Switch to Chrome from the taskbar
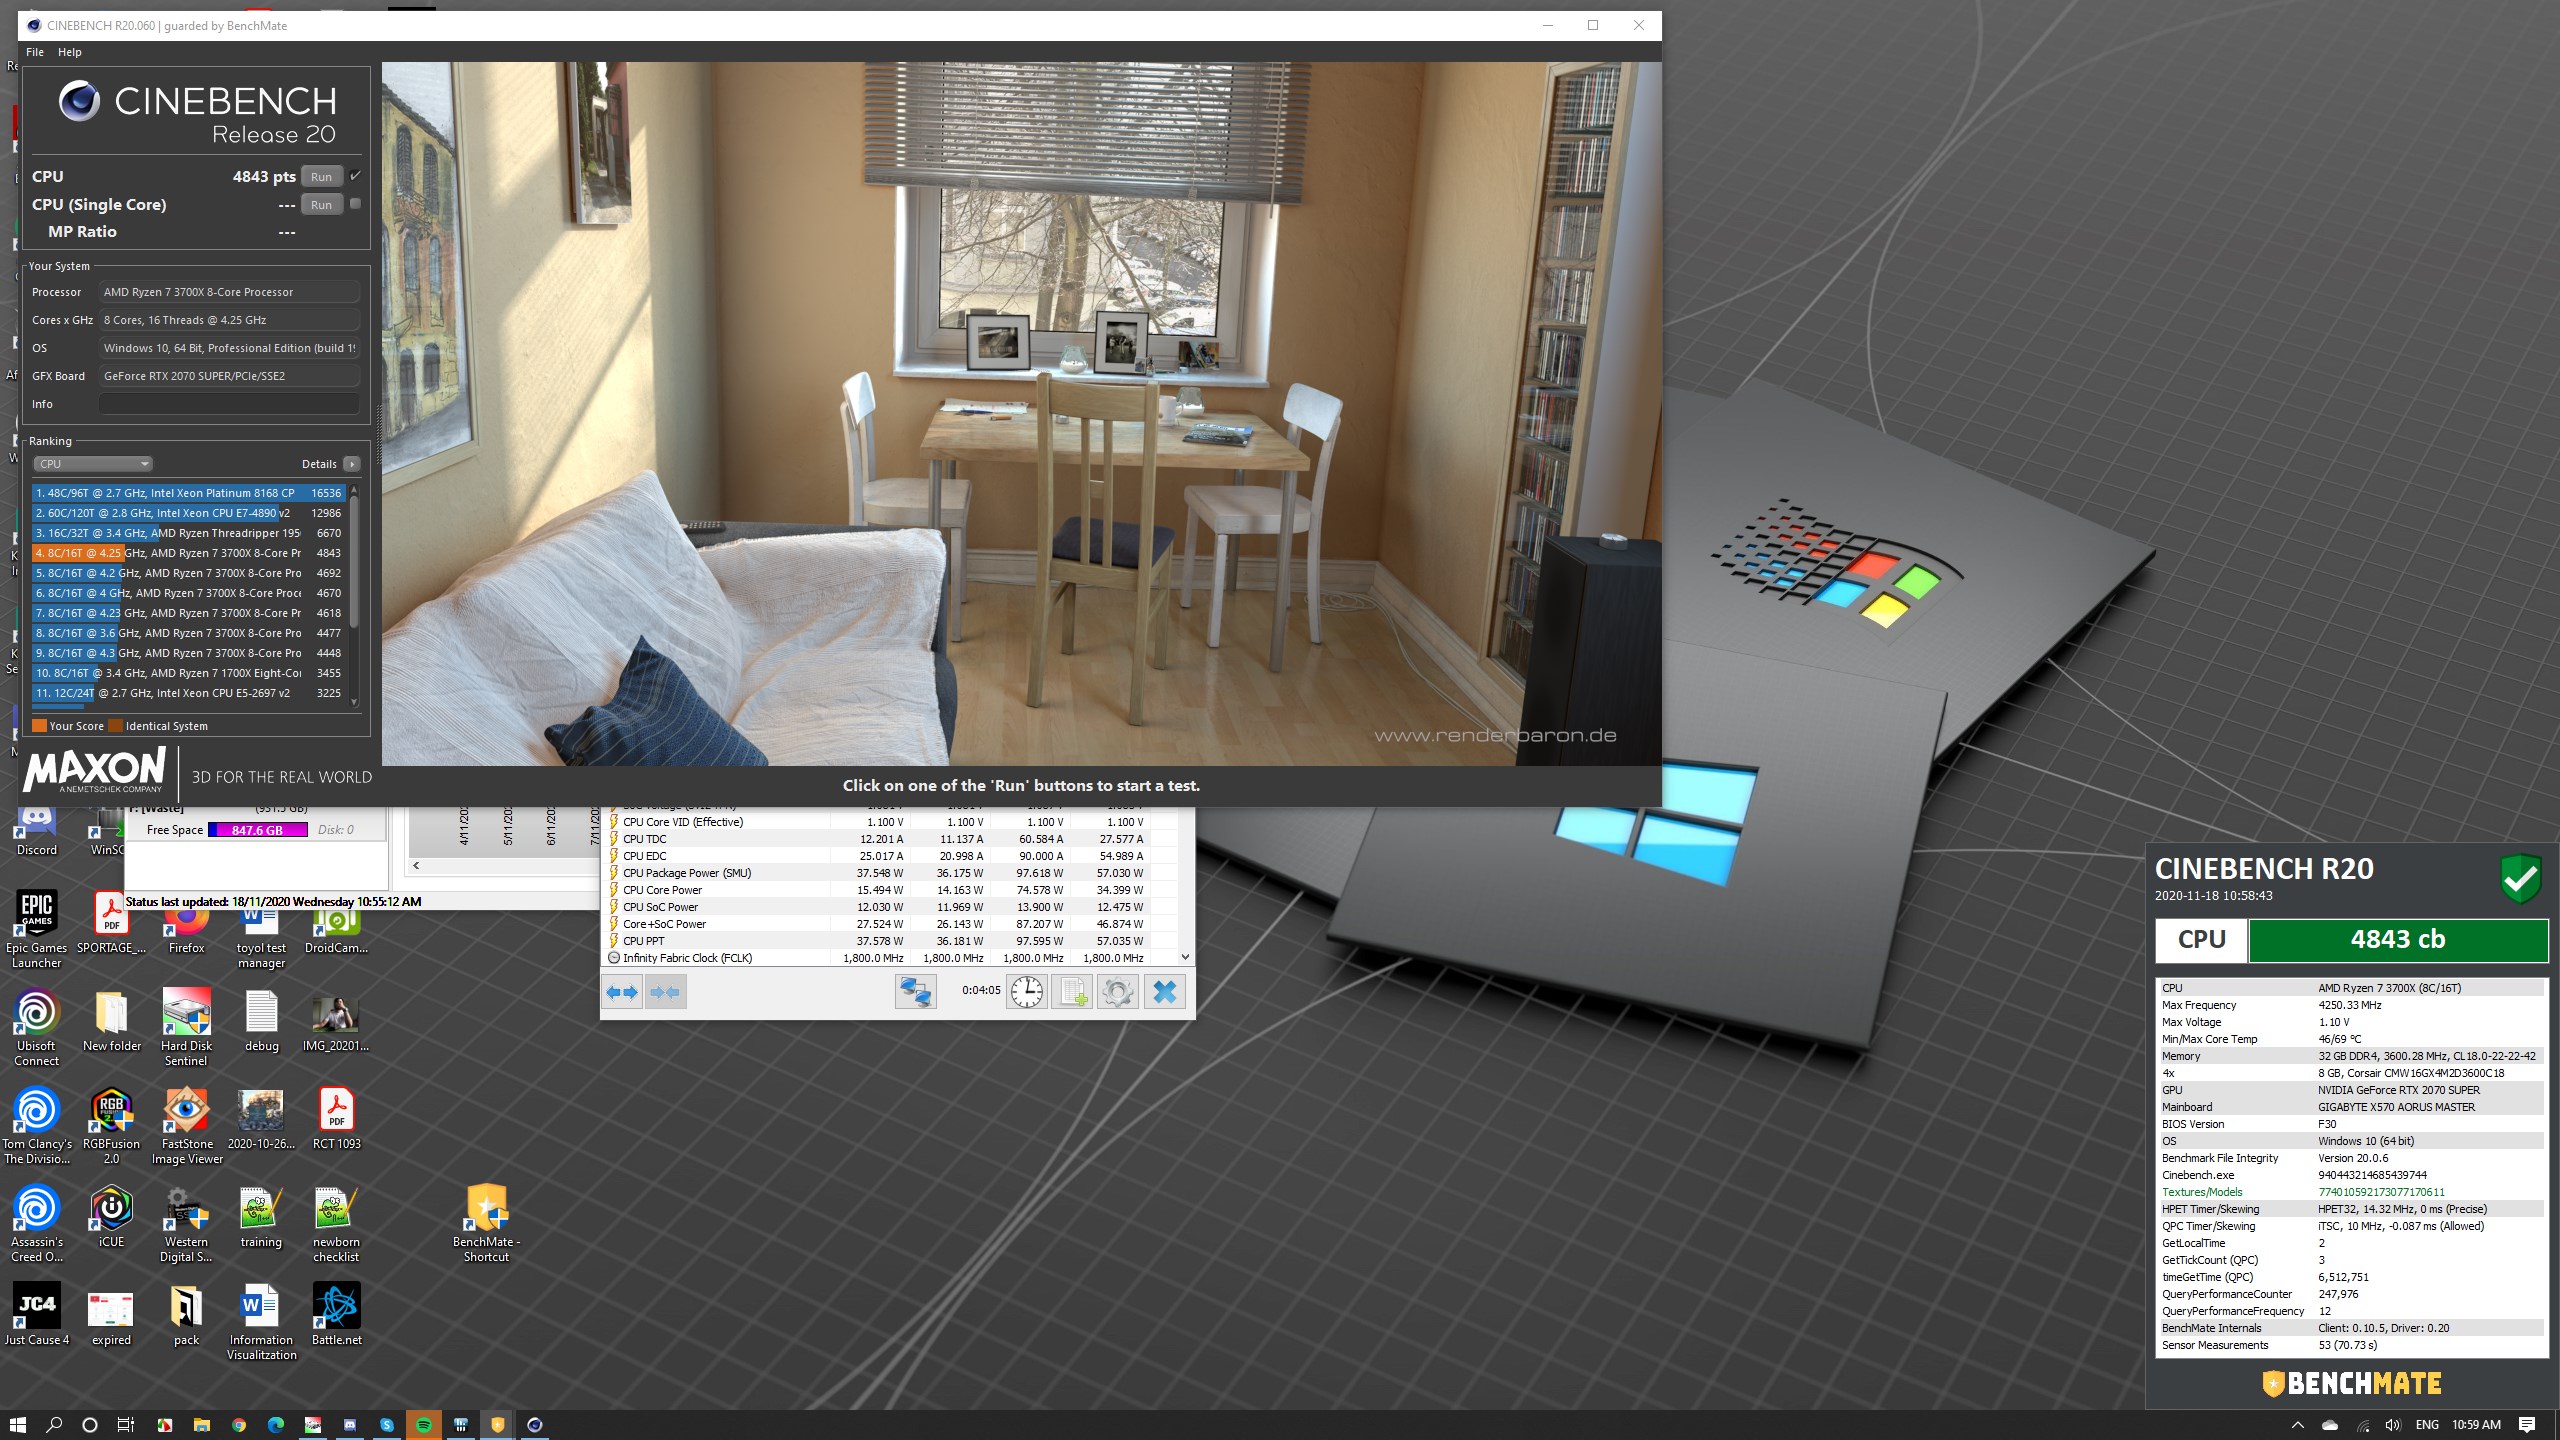Screen dimensions: 2560x1440 point(239,1425)
